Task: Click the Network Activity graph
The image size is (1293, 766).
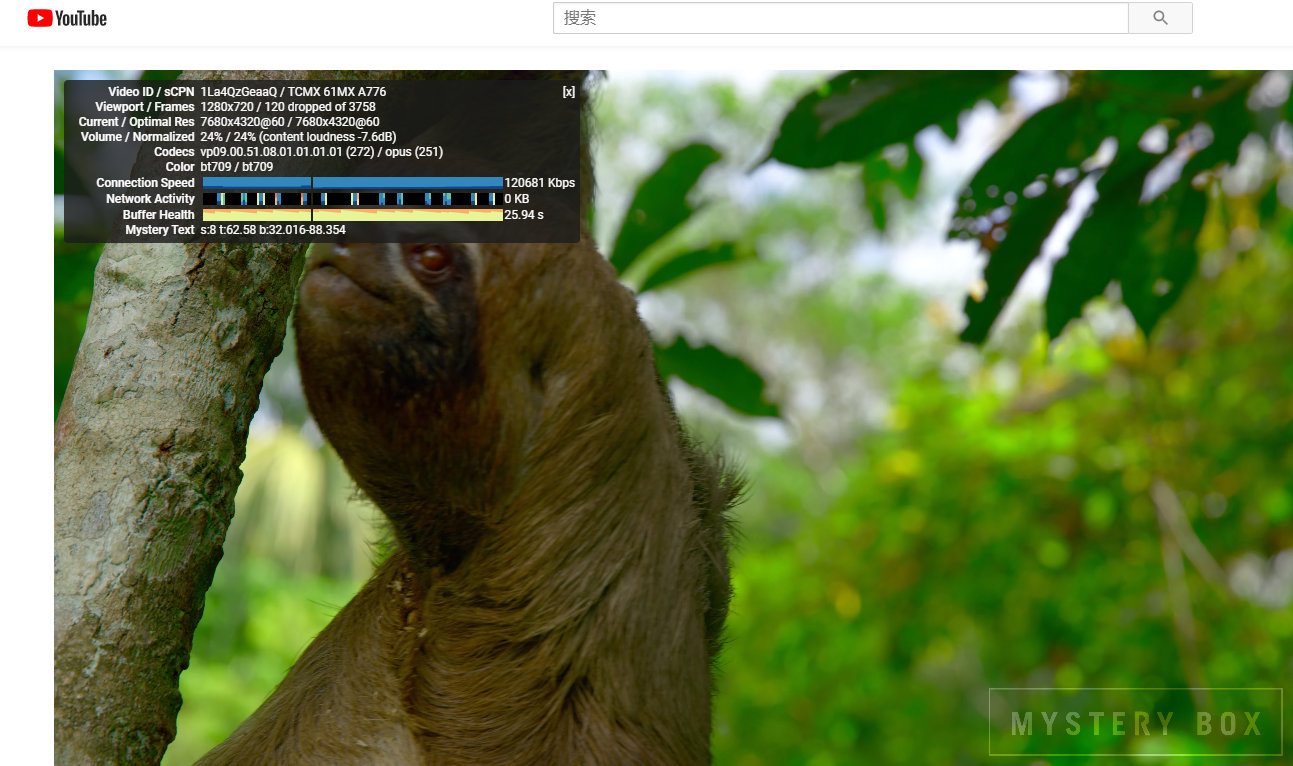Action: pyautogui.click(x=352, y=199)
